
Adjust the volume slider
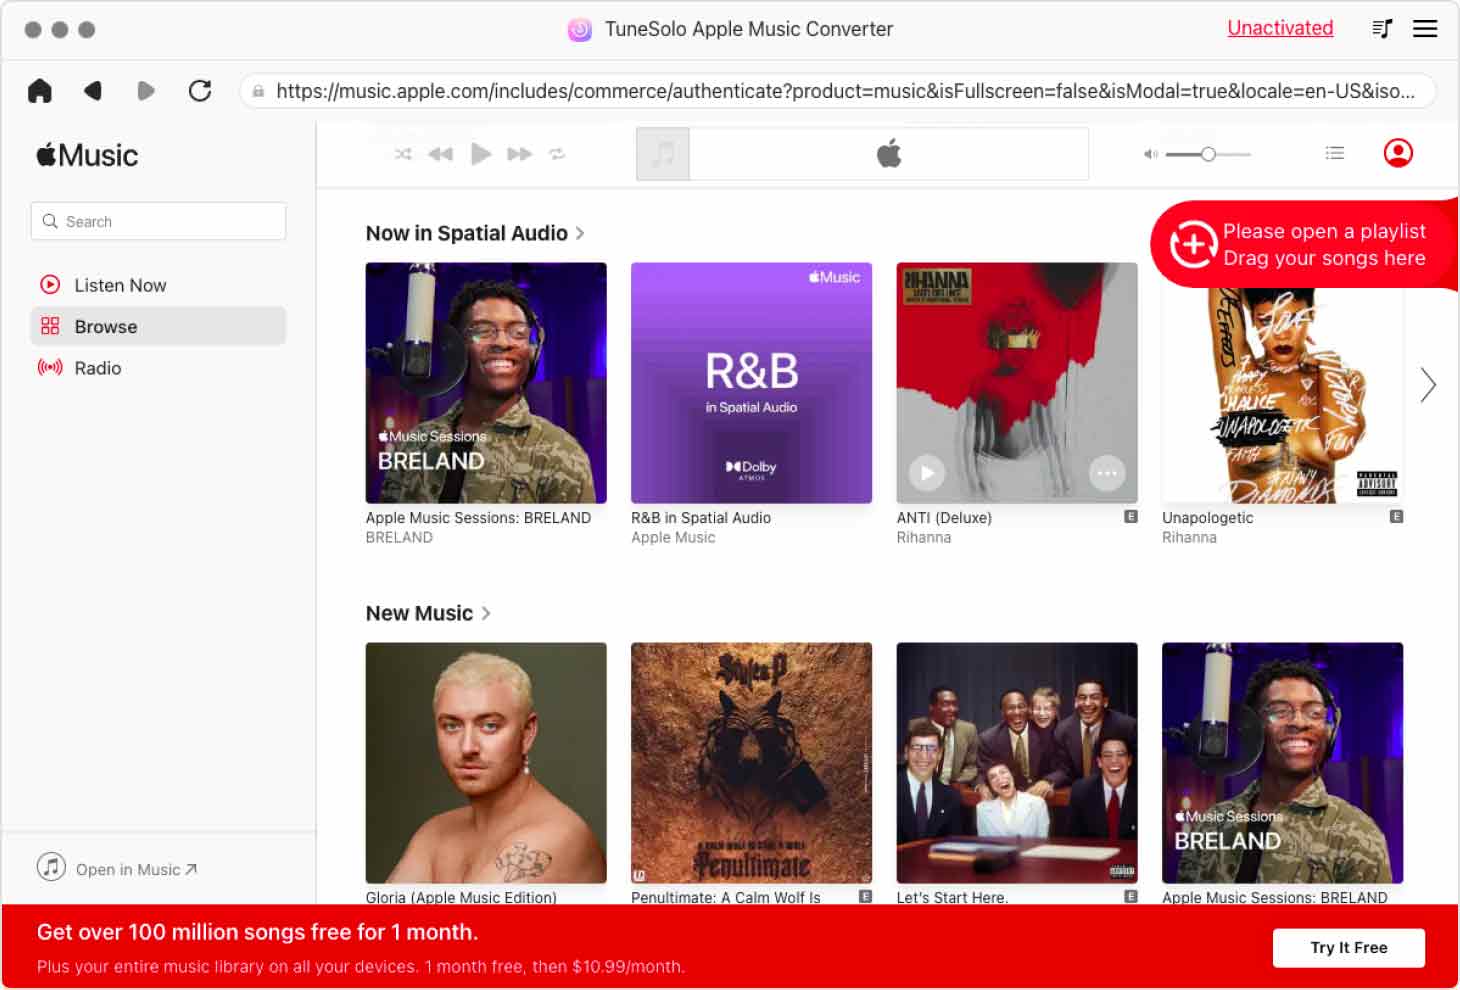[1208, 154]
